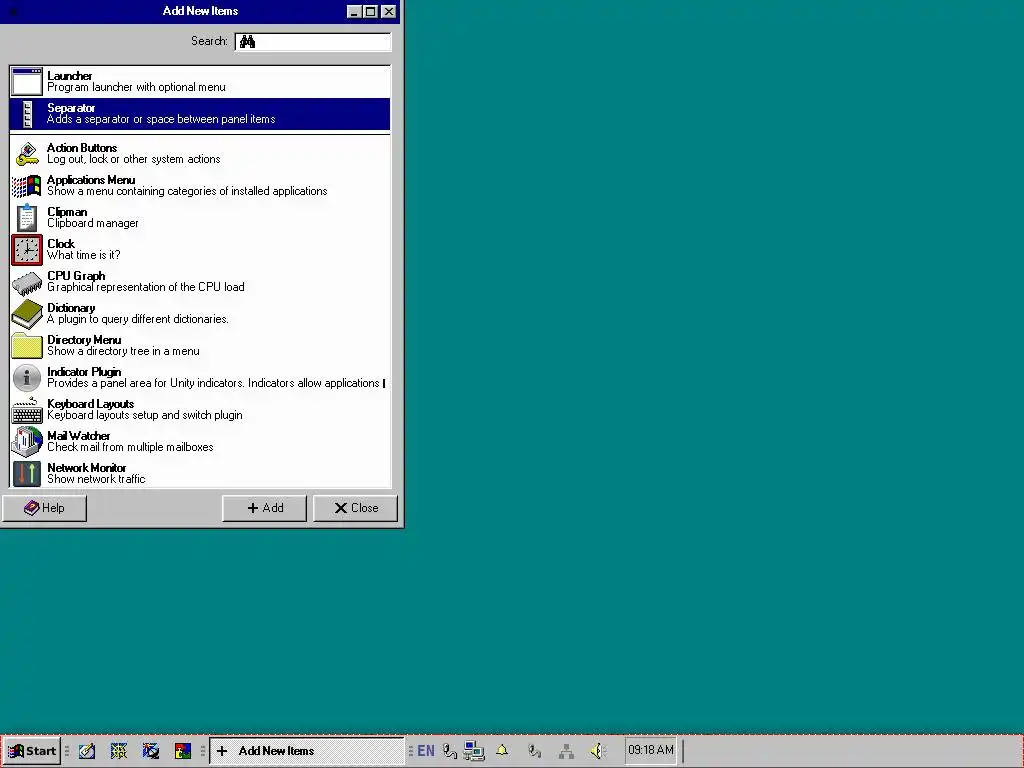This screenshot has height=768, width=1024.
Task: Select the "What time is it?" text
Action: click(x=84, y=255)
